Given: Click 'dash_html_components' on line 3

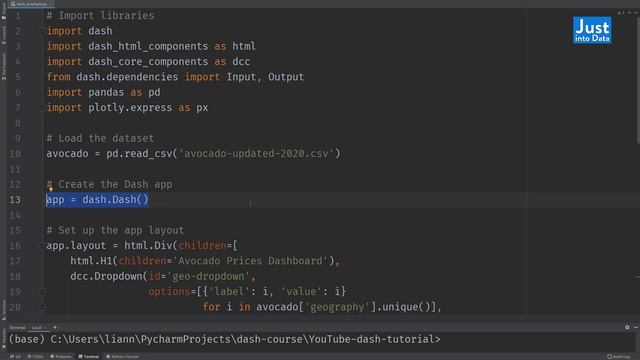Looking at the screenshot, I should point(148,47).
